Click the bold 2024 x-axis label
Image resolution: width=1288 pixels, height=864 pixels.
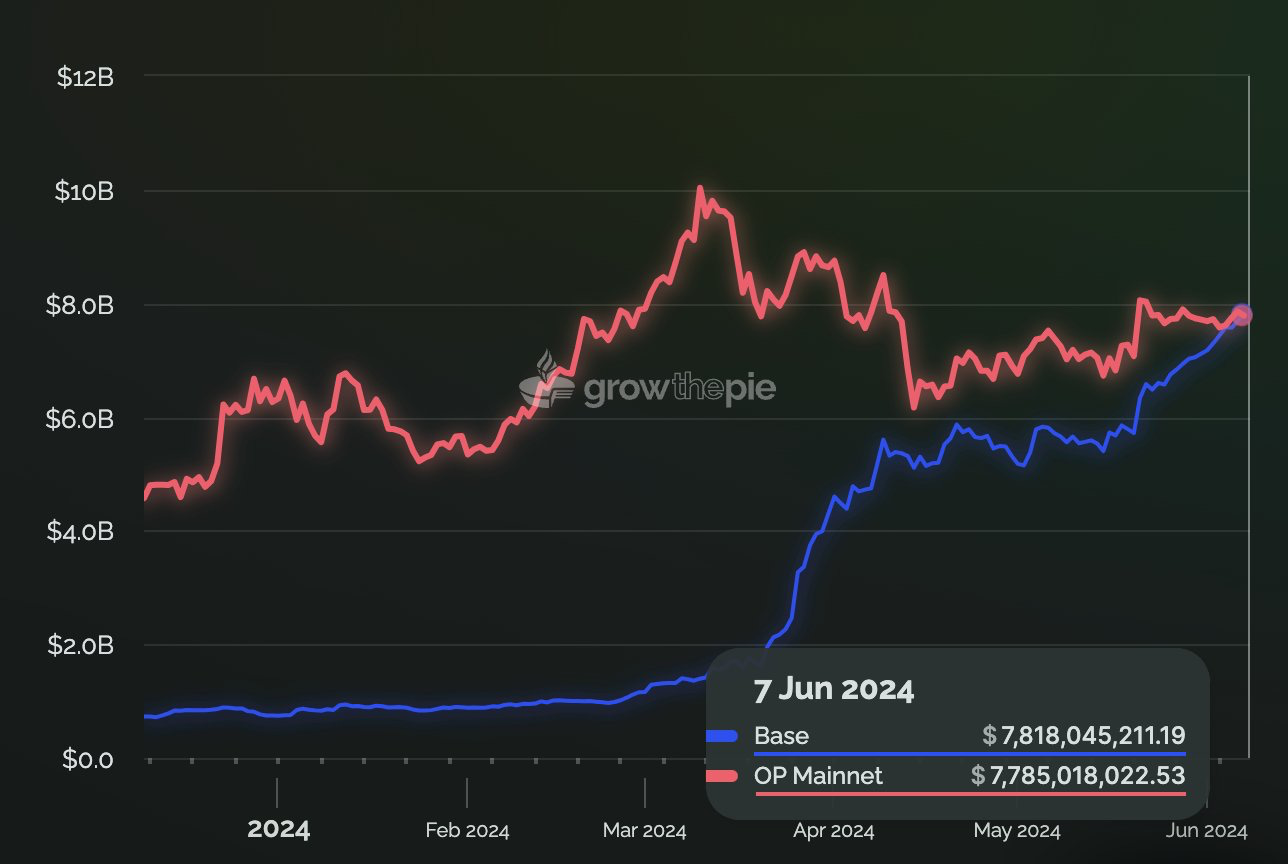pos(278,830)
